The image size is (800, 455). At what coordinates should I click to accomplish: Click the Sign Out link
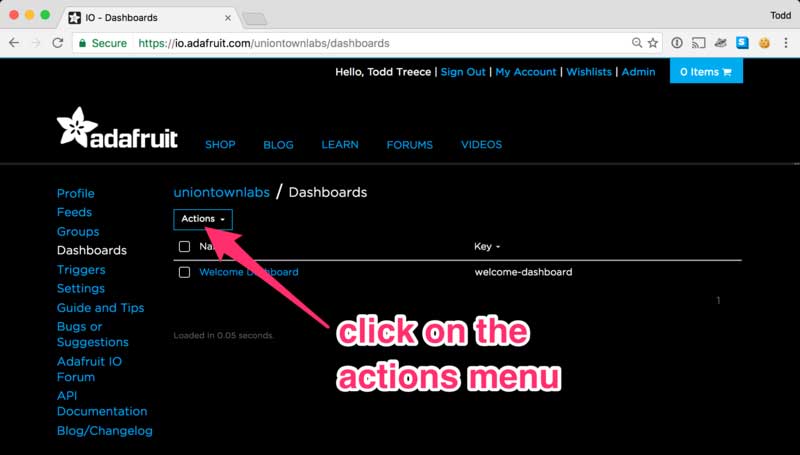463,72
